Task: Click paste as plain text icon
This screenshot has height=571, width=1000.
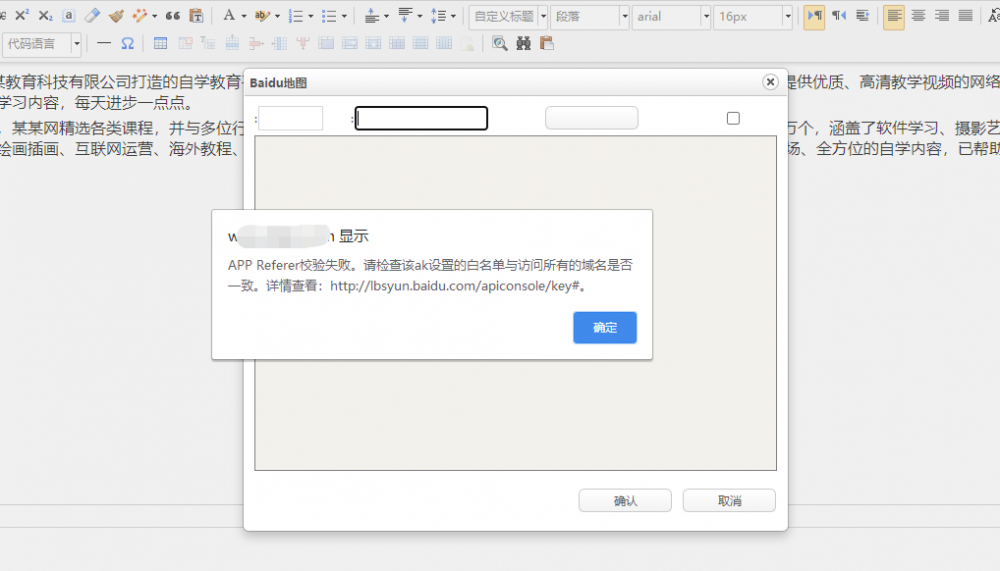Action: pos(196,15)
